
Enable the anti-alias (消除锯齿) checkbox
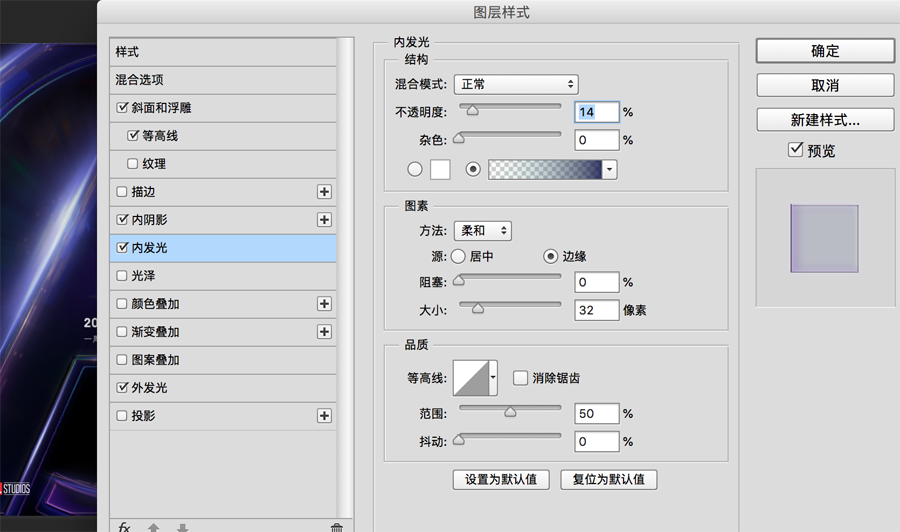point(520,378)
